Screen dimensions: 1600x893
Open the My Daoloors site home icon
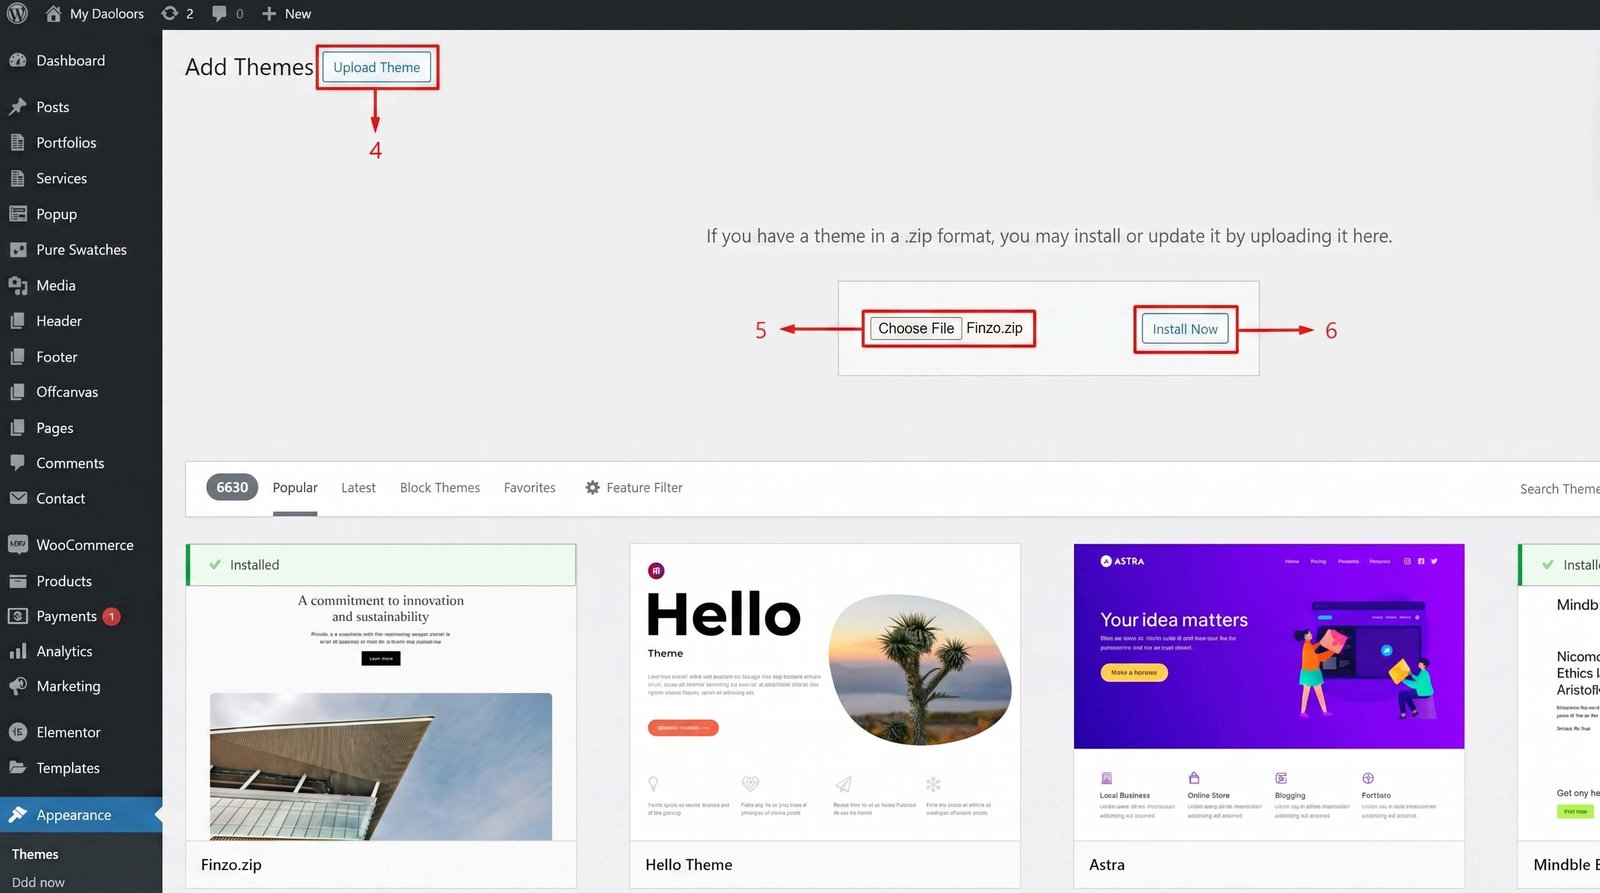pyautogui.click(x=54, y=13)
